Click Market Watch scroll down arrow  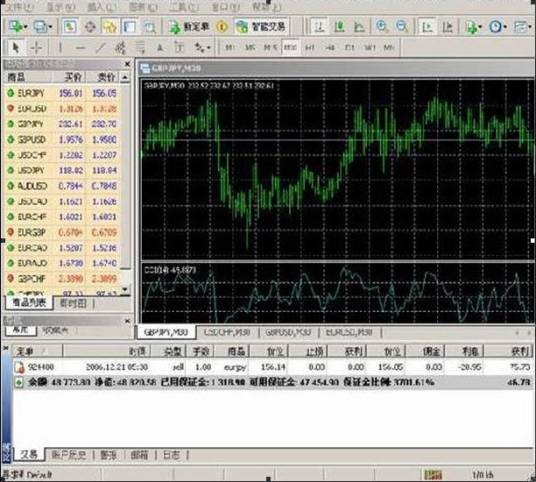pos(125,289)
